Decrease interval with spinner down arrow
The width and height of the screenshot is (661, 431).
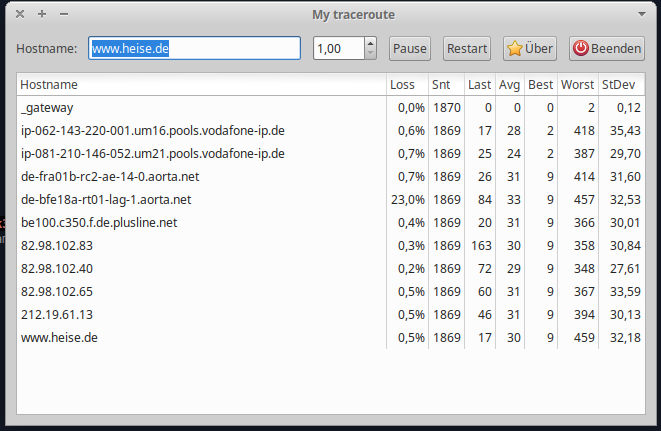pyautogui.click(x=370, y=54)
